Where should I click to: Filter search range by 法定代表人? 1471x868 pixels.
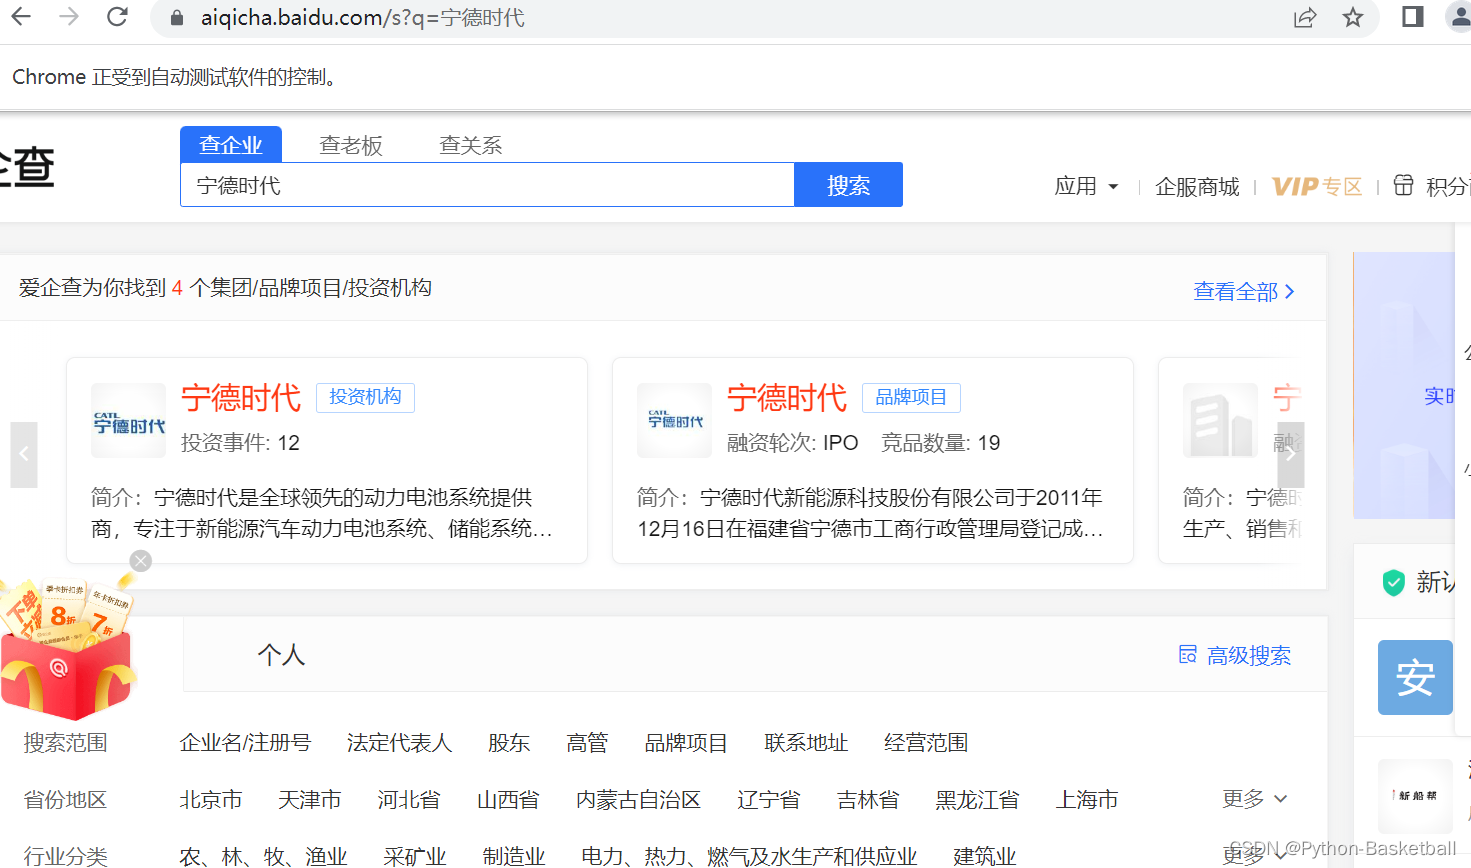(399, 743)
